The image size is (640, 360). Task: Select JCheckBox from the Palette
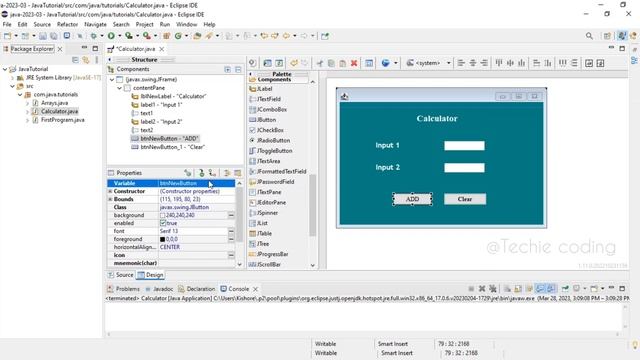(267, 130)
